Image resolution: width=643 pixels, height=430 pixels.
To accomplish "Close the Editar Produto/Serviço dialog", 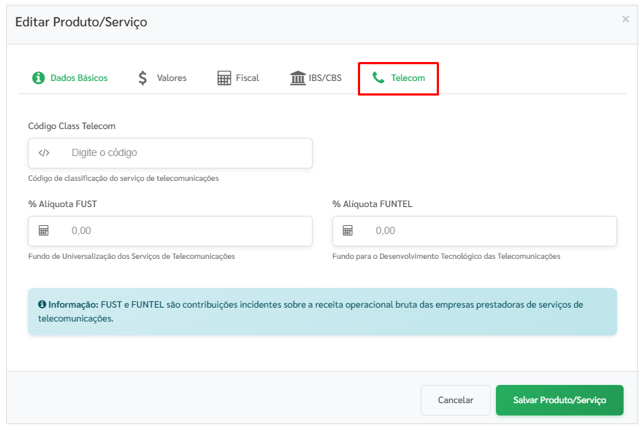I will click(626, 19).
